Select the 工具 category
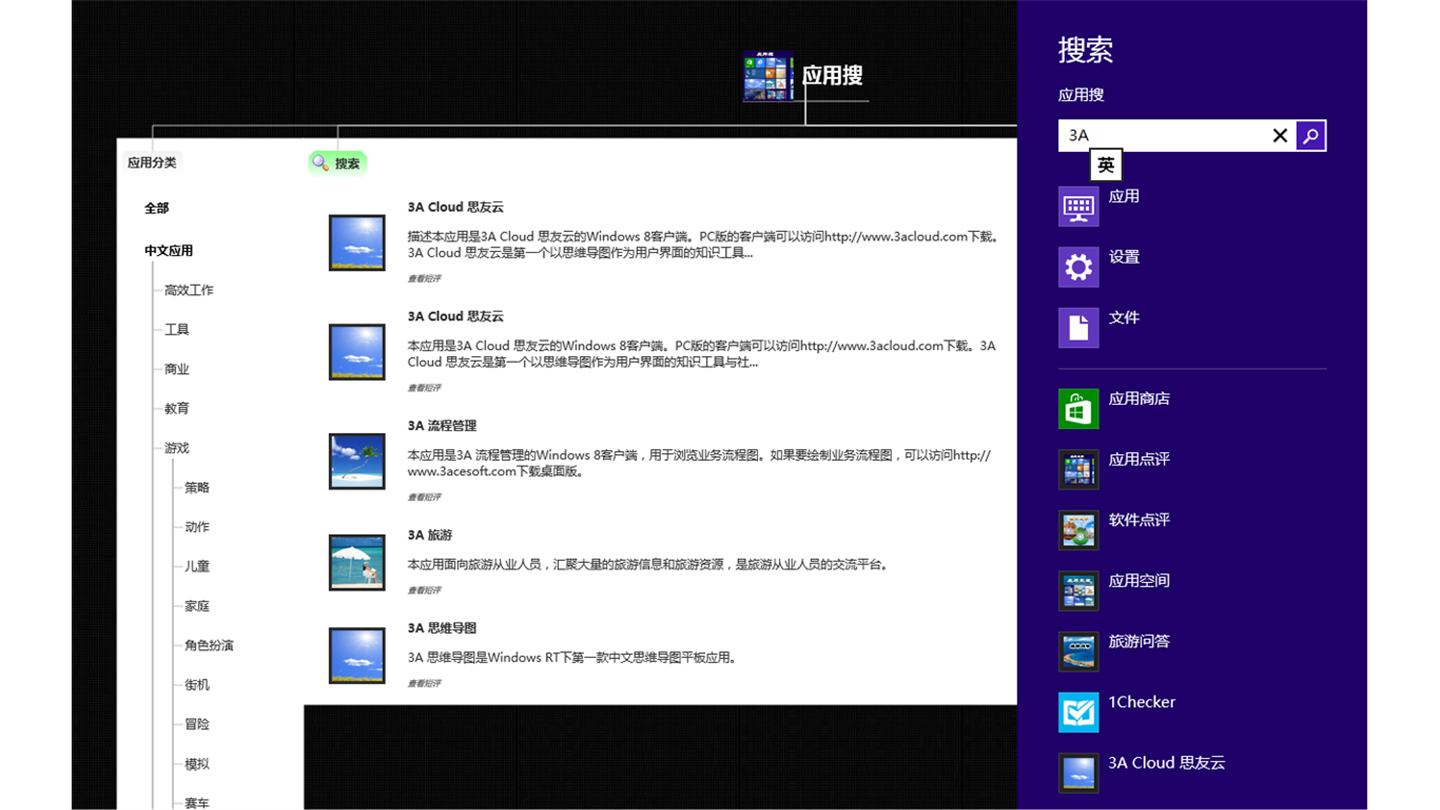Viewport: 1440px width, 810px height. tap(177, 329)
